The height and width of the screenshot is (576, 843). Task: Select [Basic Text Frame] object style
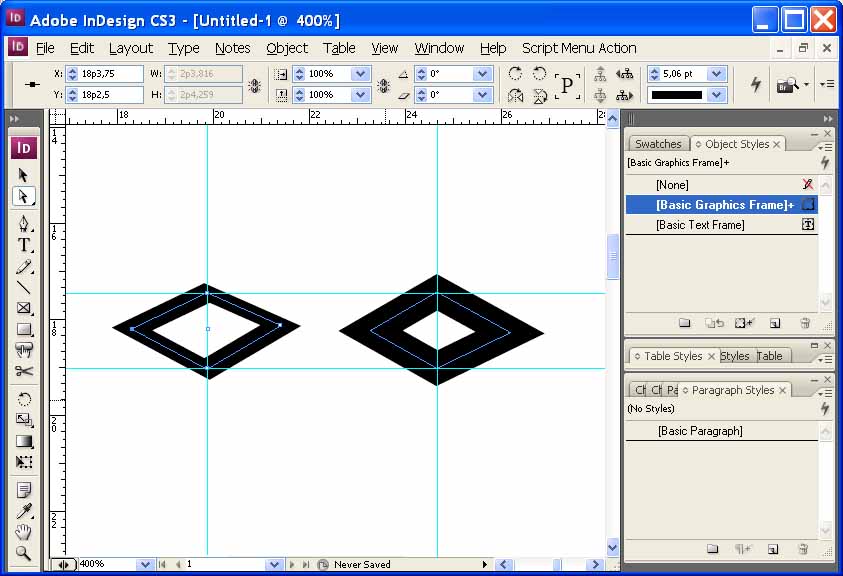(x=721, y=225)
